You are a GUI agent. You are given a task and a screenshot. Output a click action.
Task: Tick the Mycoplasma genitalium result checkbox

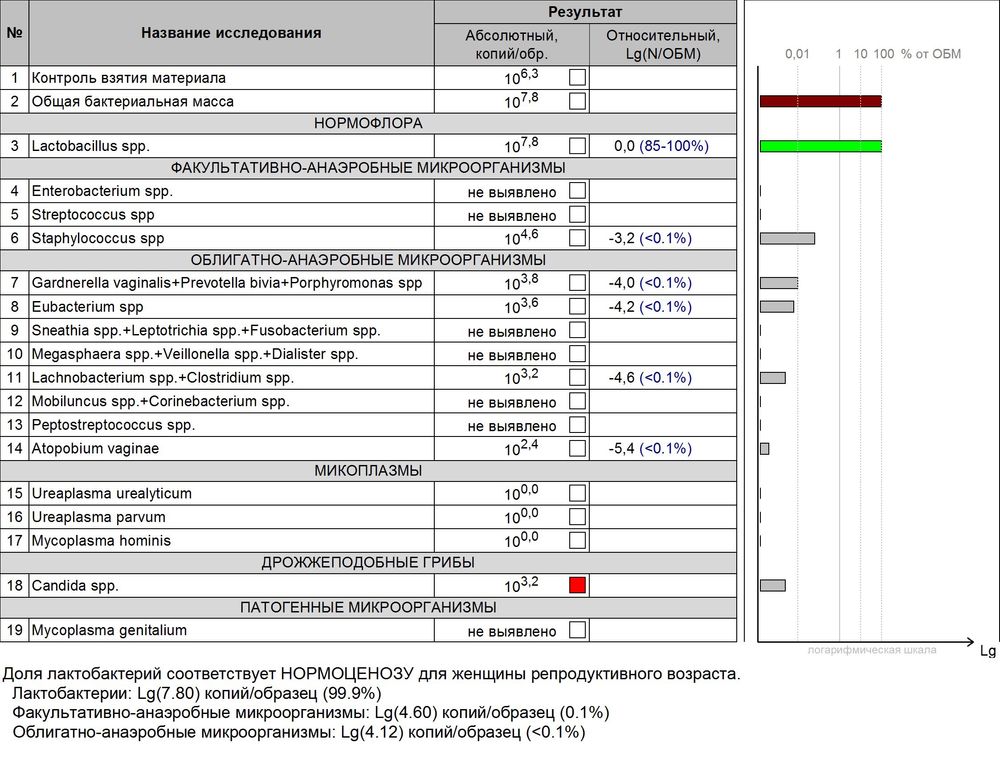point(577,630)
